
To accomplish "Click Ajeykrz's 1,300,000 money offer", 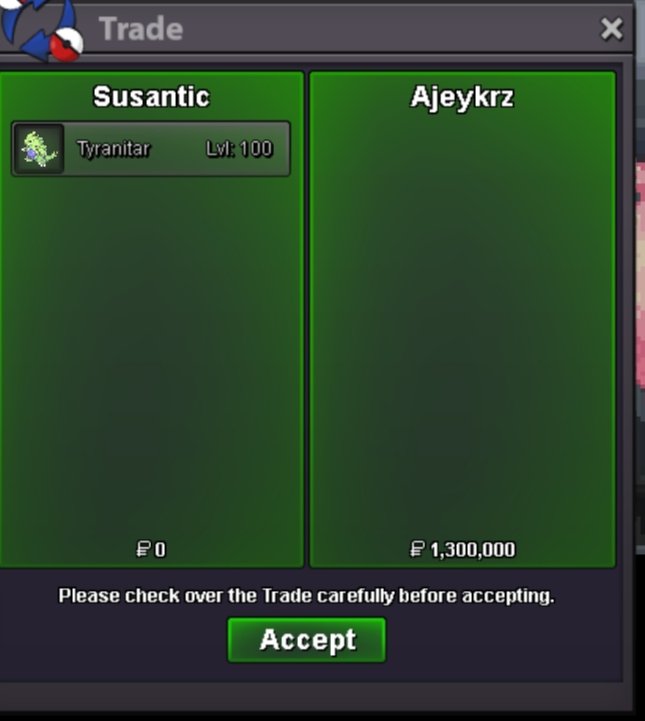I will 473,549.
